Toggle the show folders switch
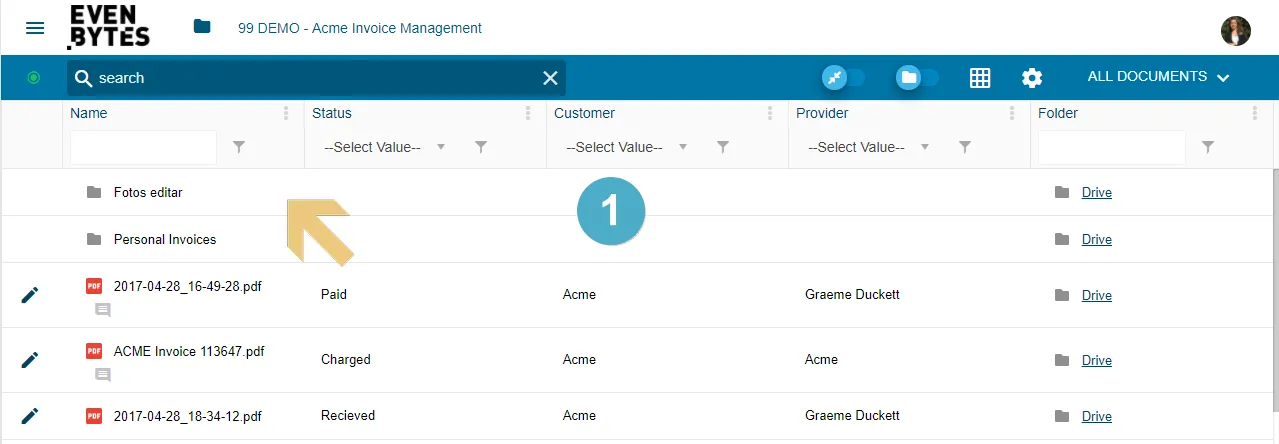1279x444 pixels. (x=917, y=77)
